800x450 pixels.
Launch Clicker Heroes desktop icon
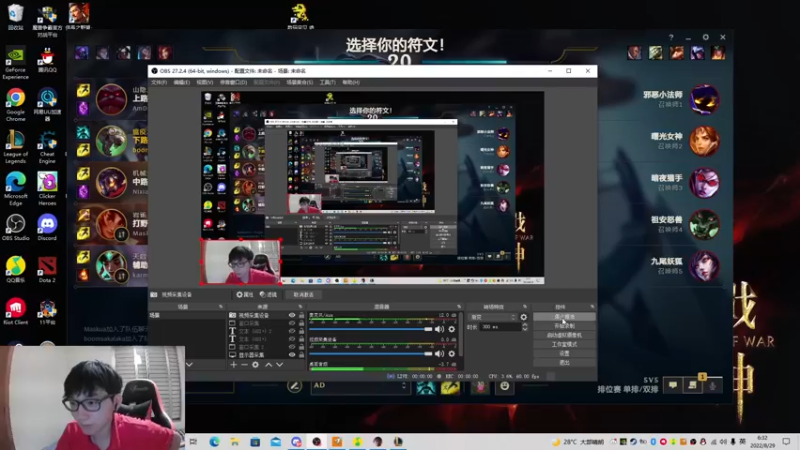[47, 189]
